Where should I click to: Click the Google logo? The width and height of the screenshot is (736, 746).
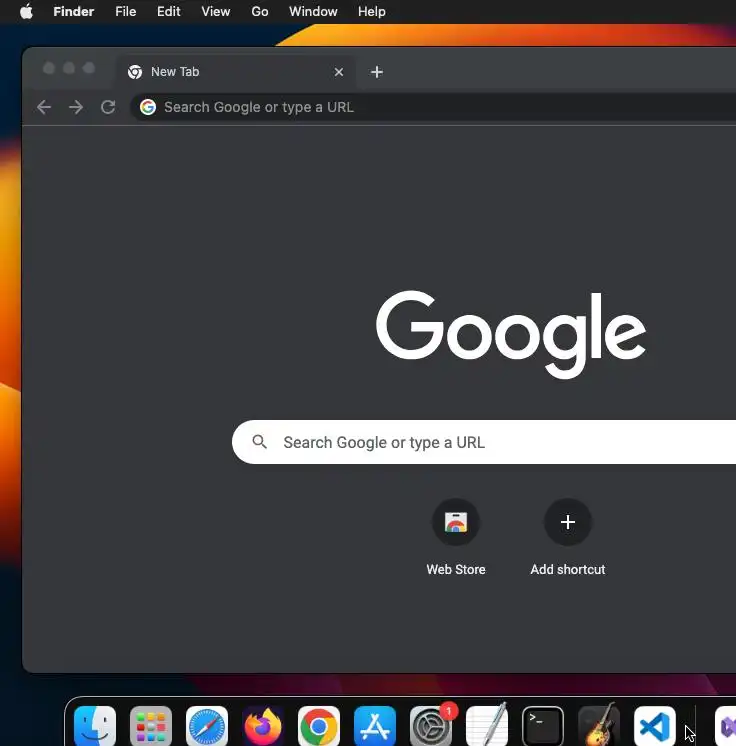[510, 335]
